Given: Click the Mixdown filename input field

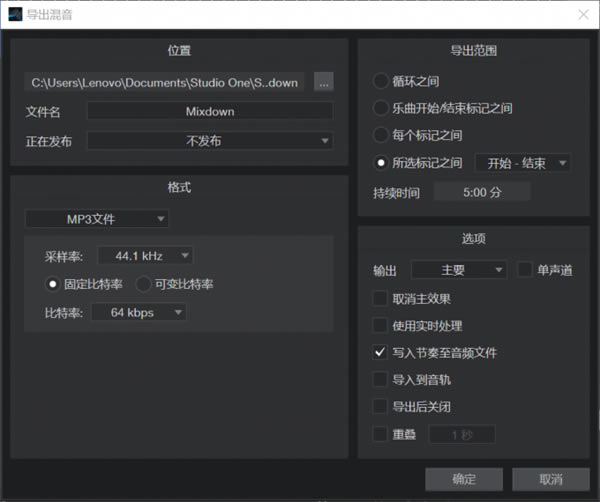Looking at the screenshot, I should coord(210,111).
